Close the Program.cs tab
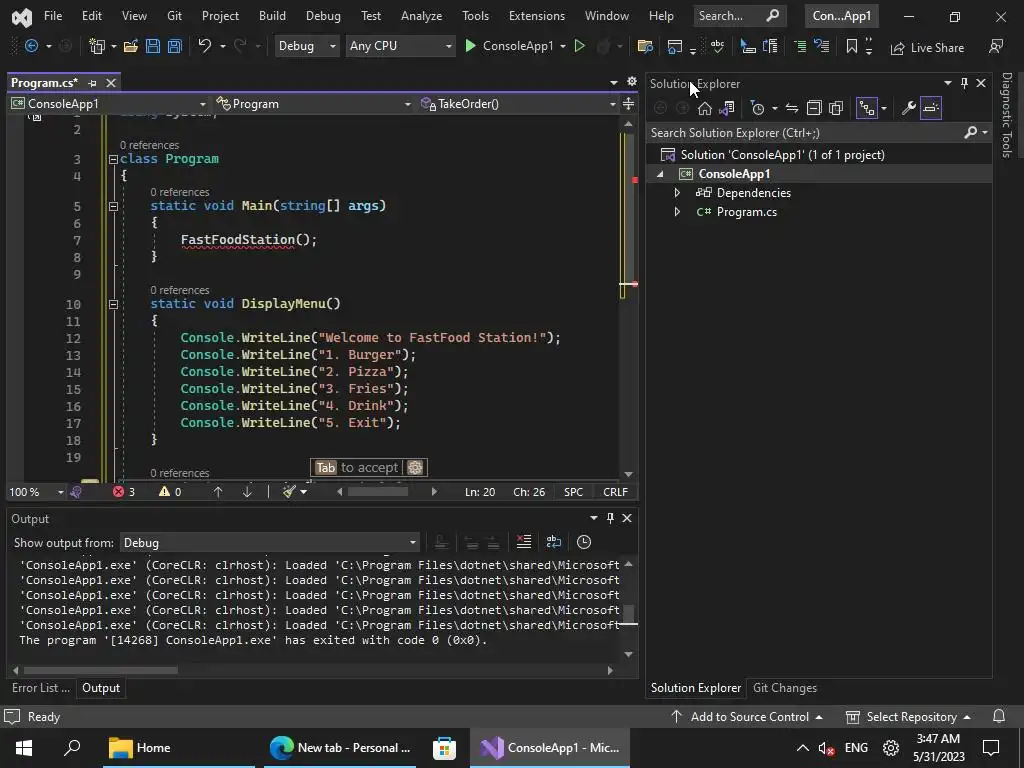Screen dimensions: 1024x768 click(x=111, y=83)
